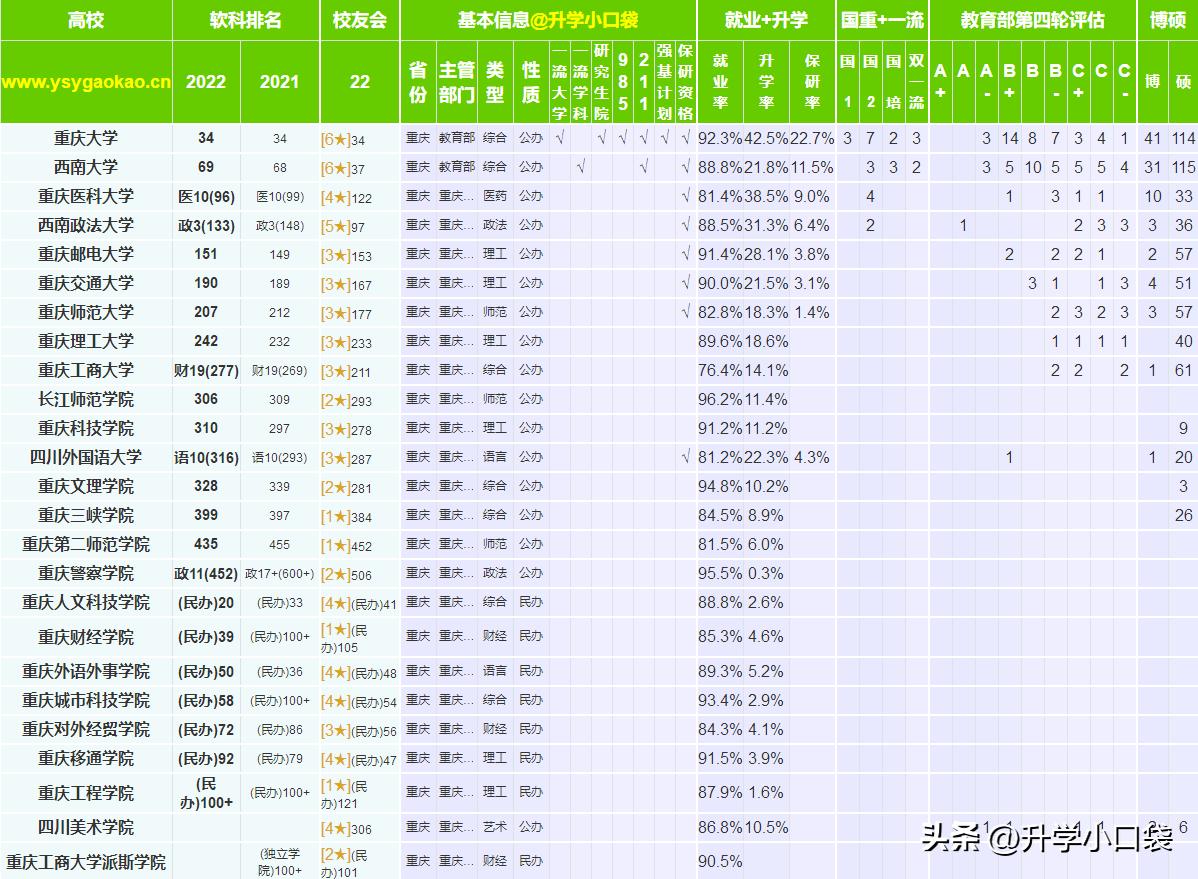Image resolution: width=1198 pixels, height=879 pixels.
Task: Click the 校友会 column header
Action: (356, 18)
